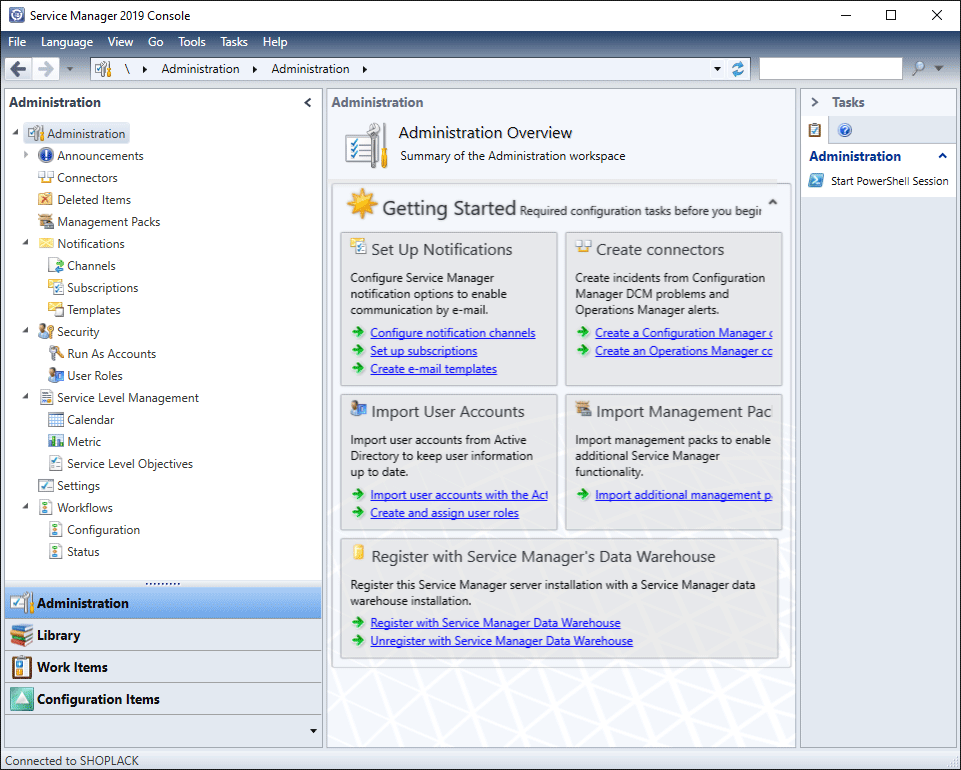This screenshot has width=961, height=770.
Task: Click into the search input box
Action: click(x=830, y=69)
